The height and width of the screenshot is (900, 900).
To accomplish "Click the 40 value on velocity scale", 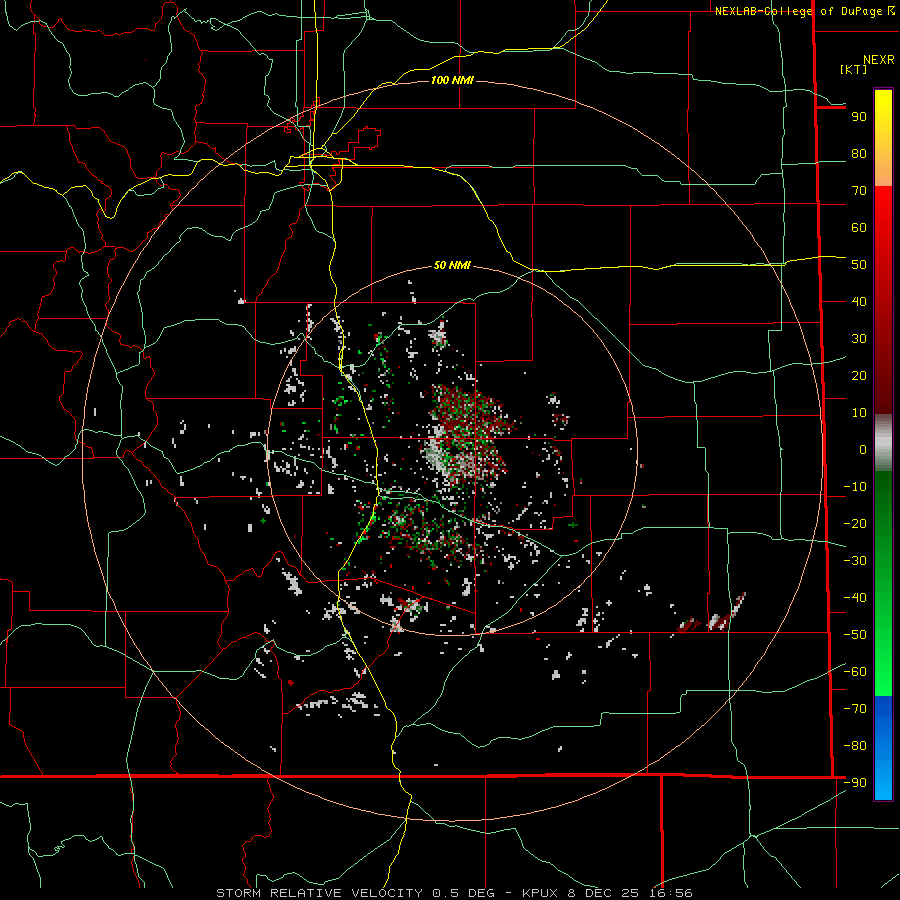I will click(859, 302).
